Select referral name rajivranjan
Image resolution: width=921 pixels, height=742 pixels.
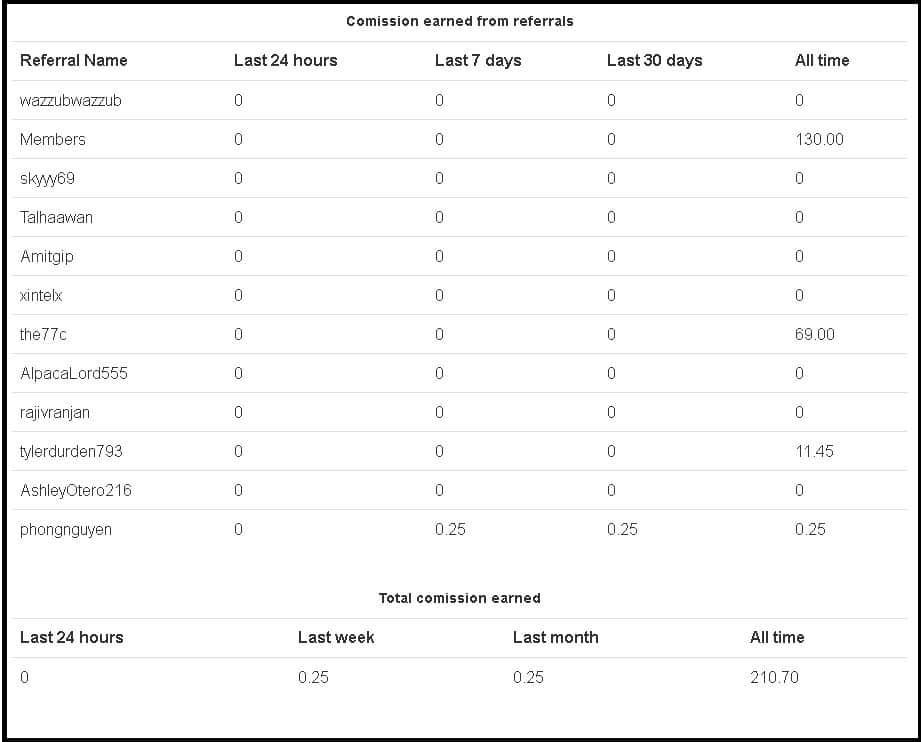[55, 412]
